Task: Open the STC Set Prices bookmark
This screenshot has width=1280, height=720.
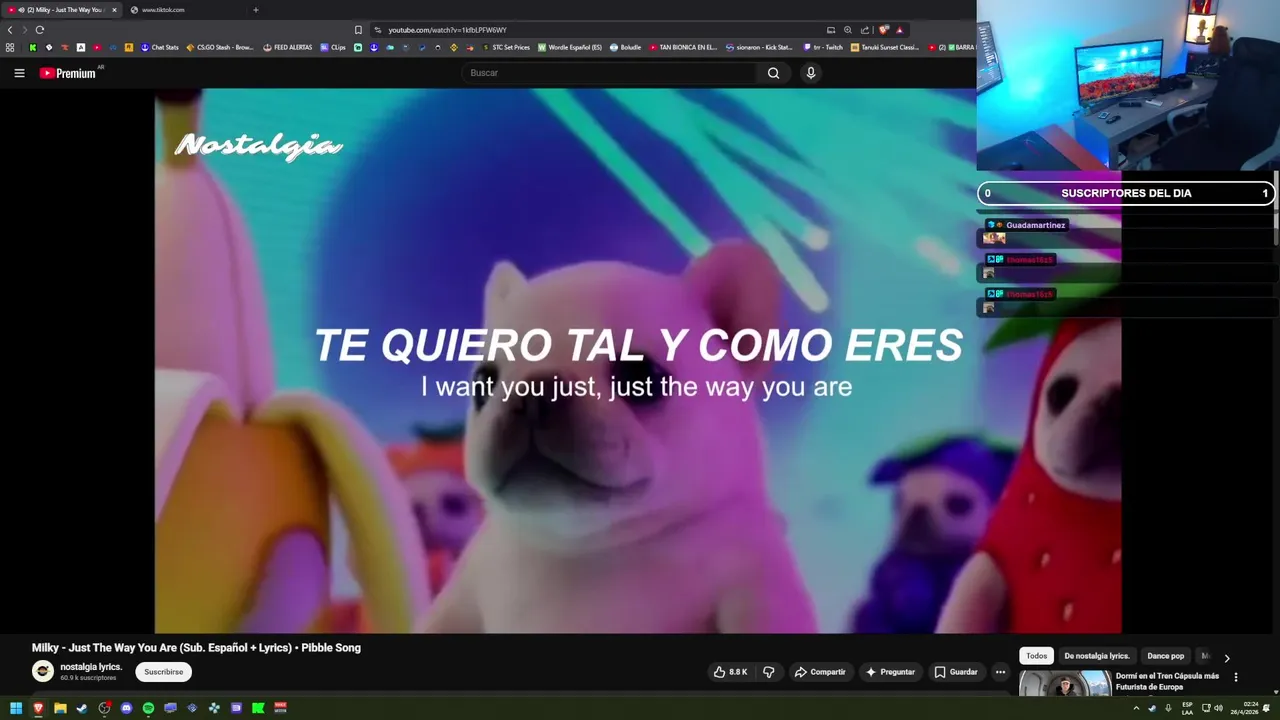Action: 506,47
